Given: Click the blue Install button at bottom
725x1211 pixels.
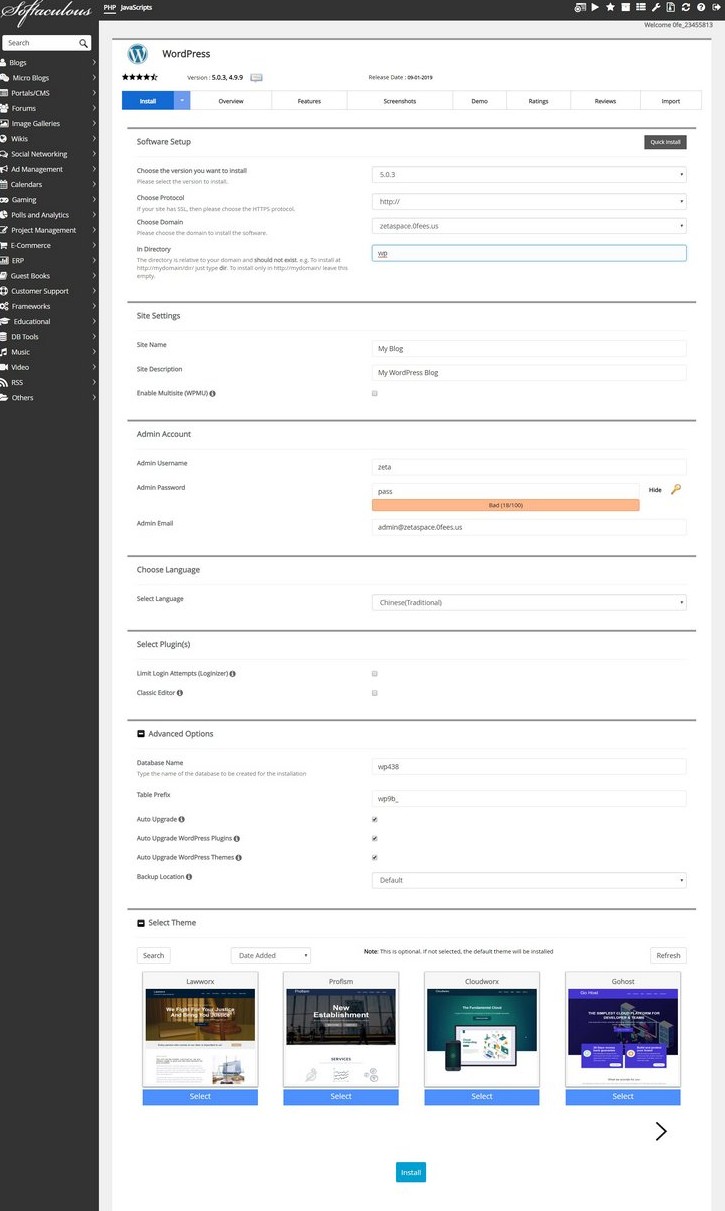Looking at the screenshot, I should (411, 1172).
